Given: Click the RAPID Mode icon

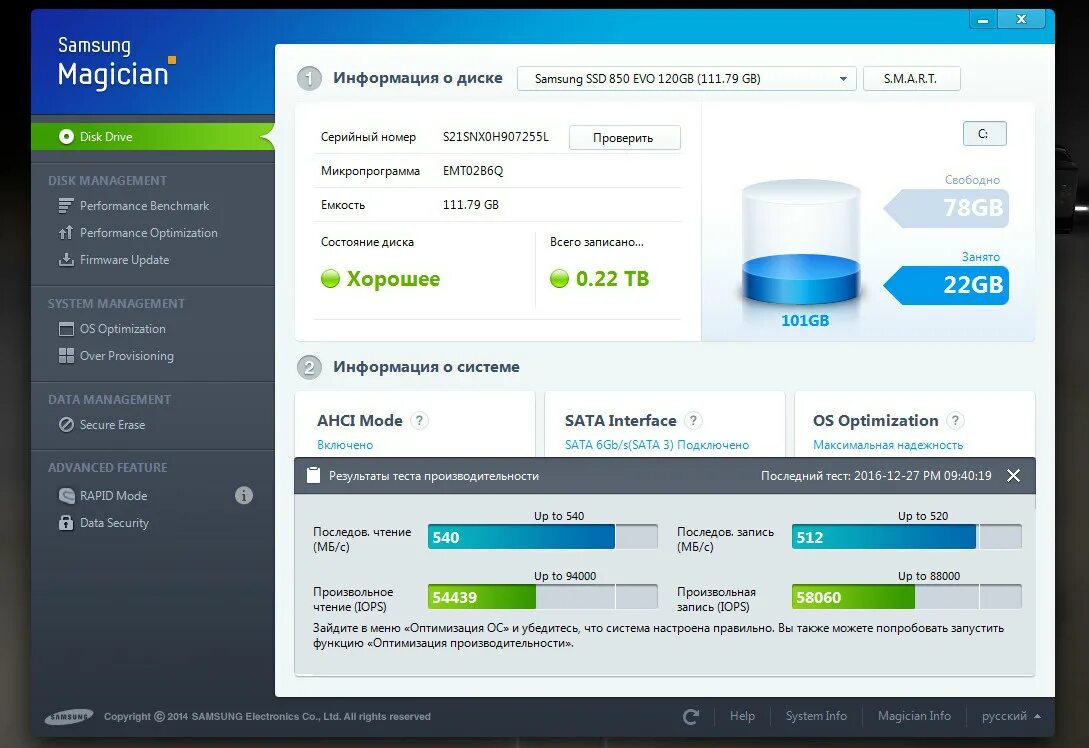Looking at the screenshot, I should (x=66, y=495).
